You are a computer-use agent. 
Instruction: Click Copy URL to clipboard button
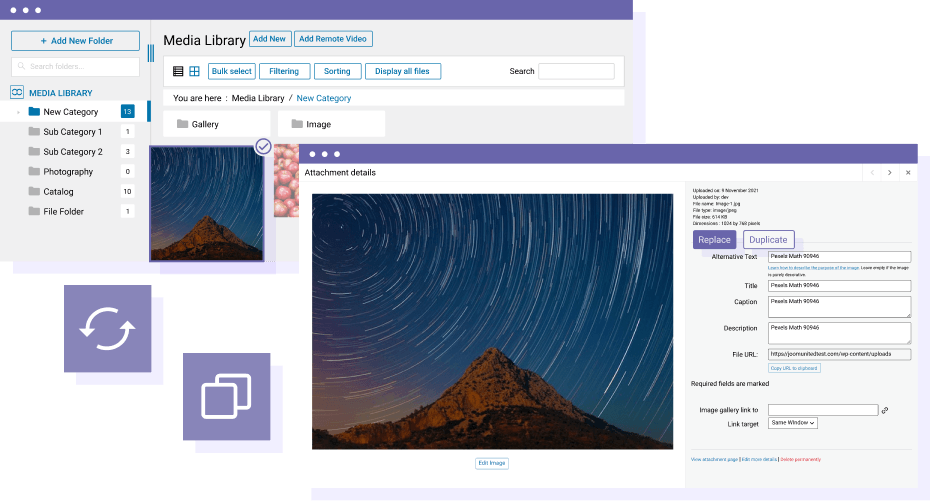[x=794, y=368]
